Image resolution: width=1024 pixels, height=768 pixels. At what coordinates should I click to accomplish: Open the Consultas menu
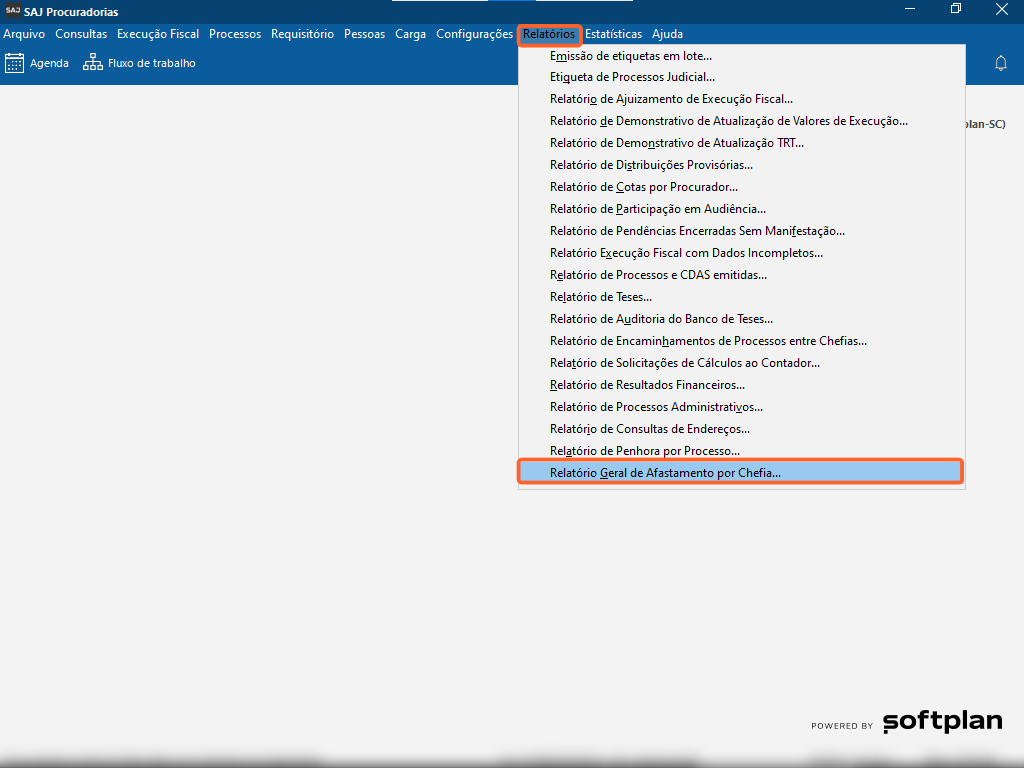click(x=81, y=34)
